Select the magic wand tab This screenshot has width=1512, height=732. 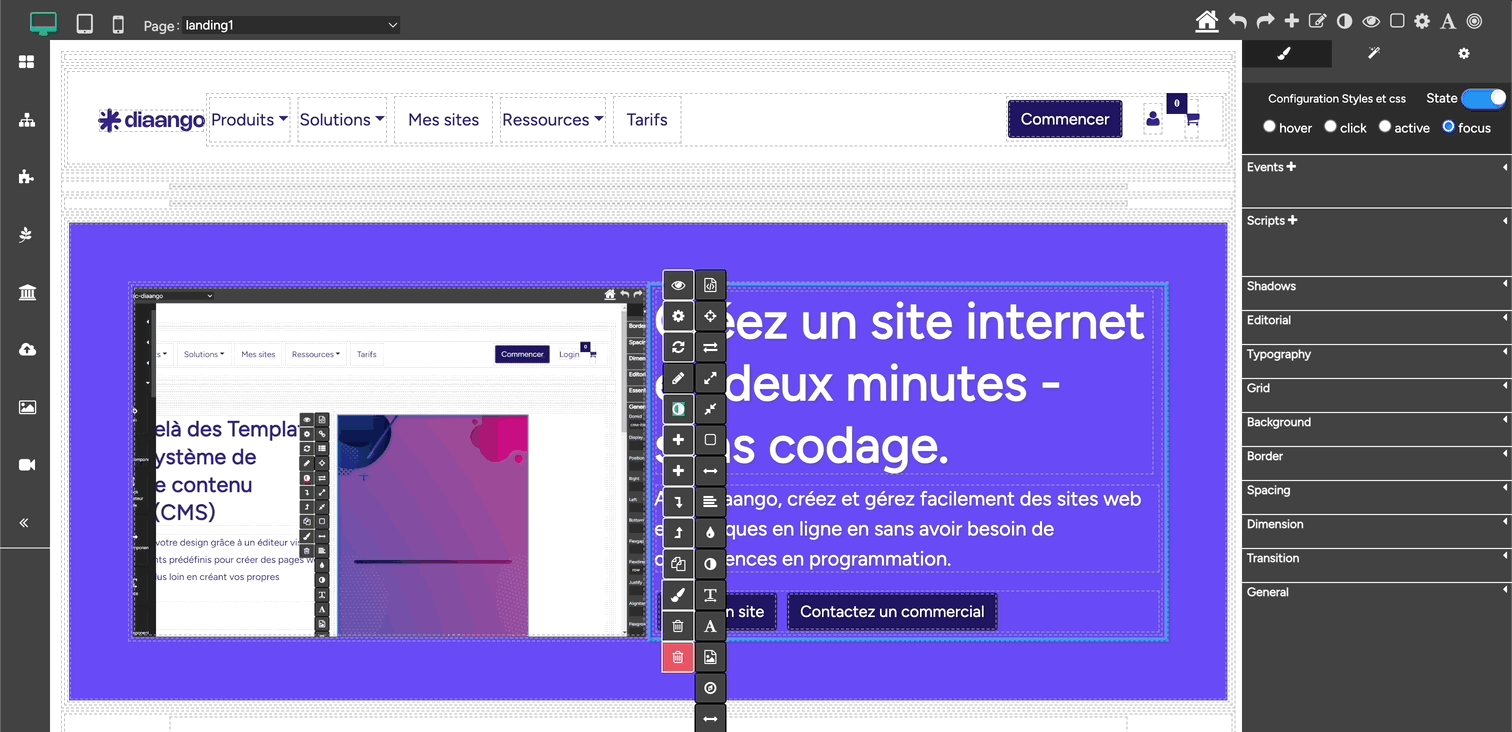pyautogui.click(x=1374, y=54)
